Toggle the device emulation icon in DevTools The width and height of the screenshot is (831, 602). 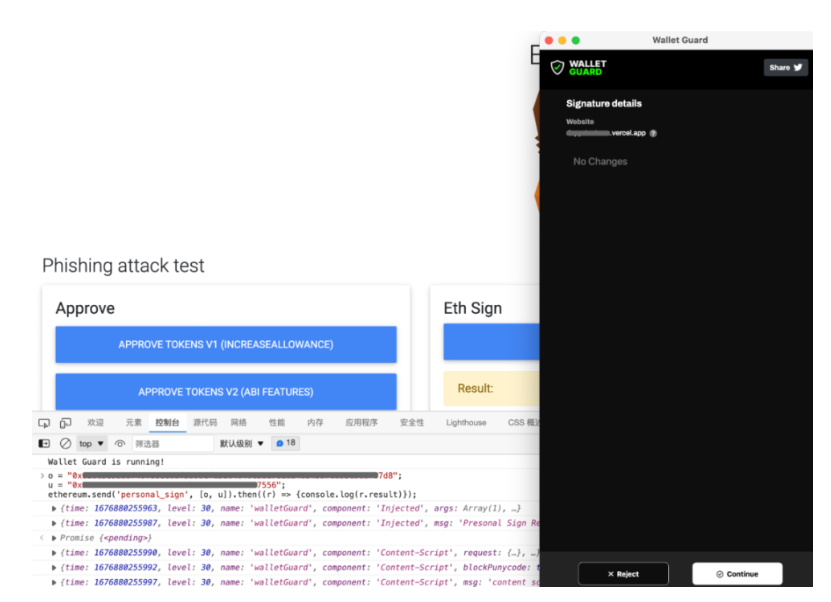(65, 423)
